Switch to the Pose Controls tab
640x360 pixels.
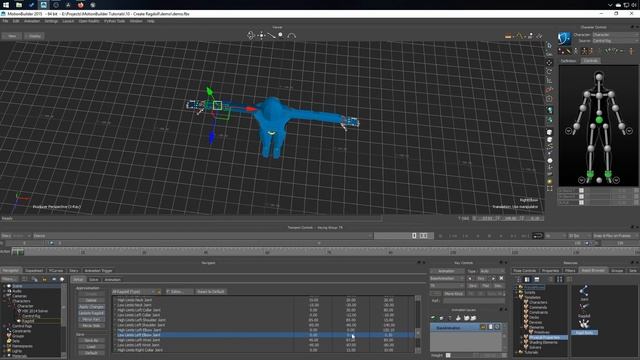point(524,271)
